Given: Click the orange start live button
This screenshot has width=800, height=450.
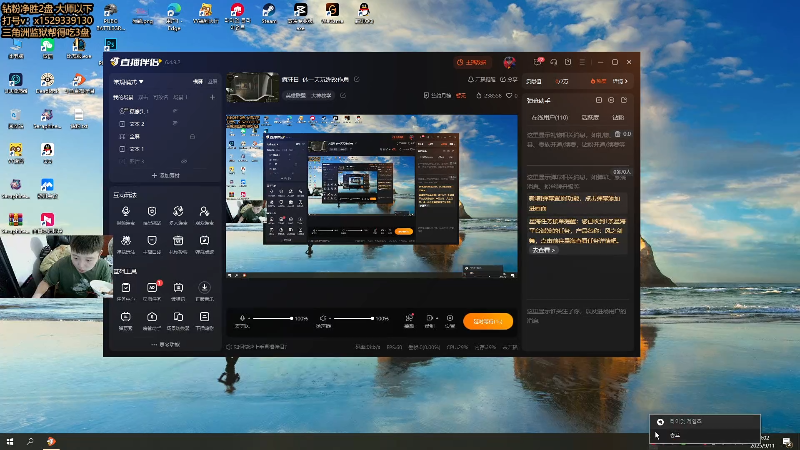Looking at the screenshot, I should (x=488, y=321).
